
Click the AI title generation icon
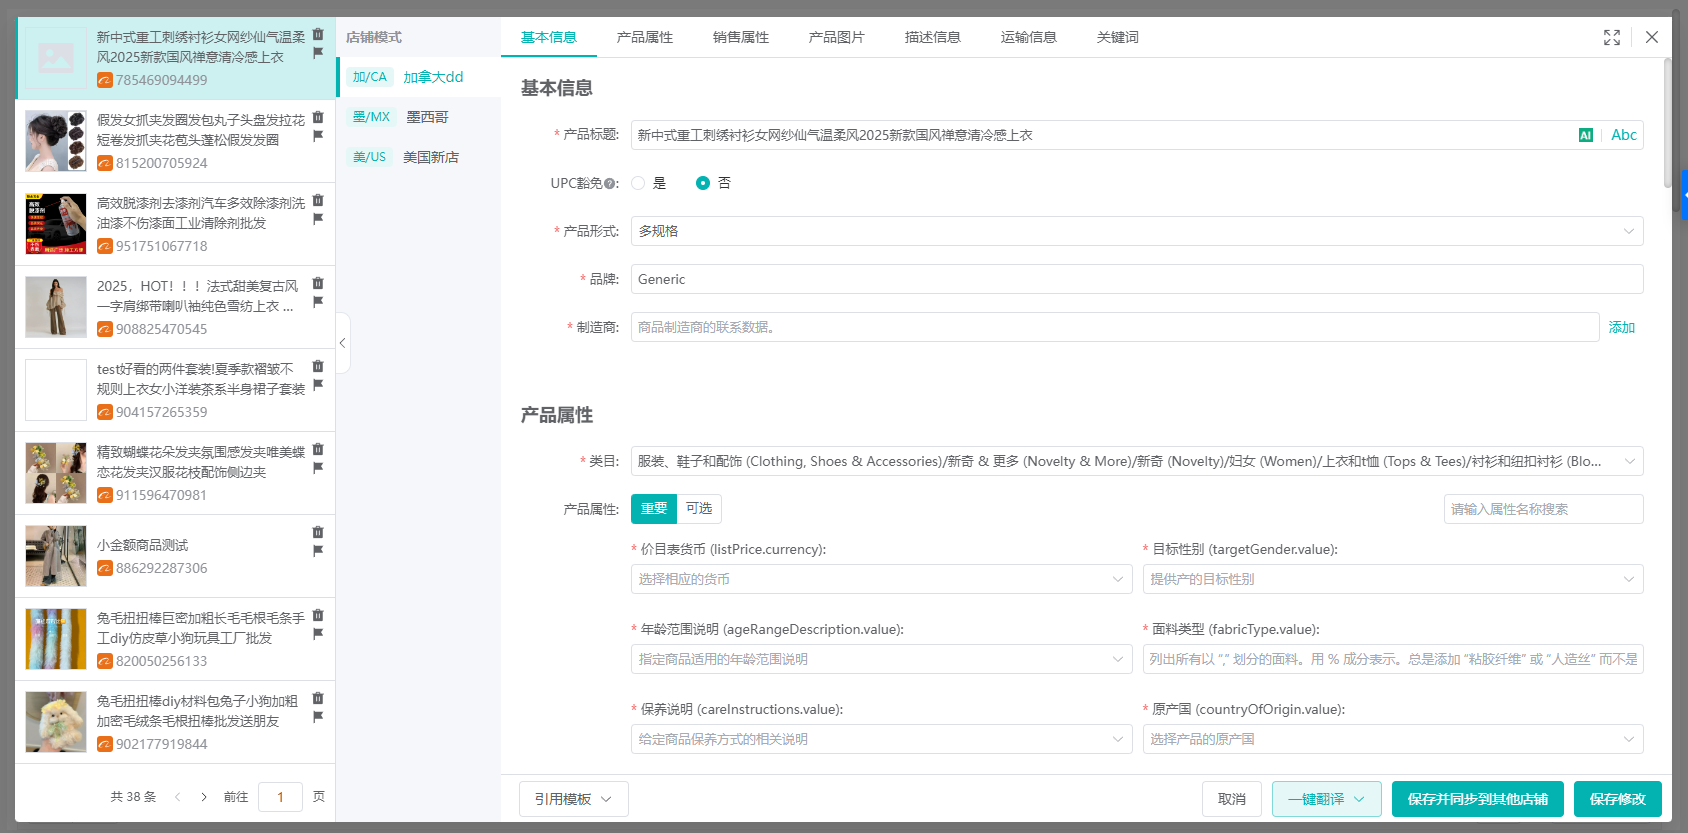(x=1585, y=135)
